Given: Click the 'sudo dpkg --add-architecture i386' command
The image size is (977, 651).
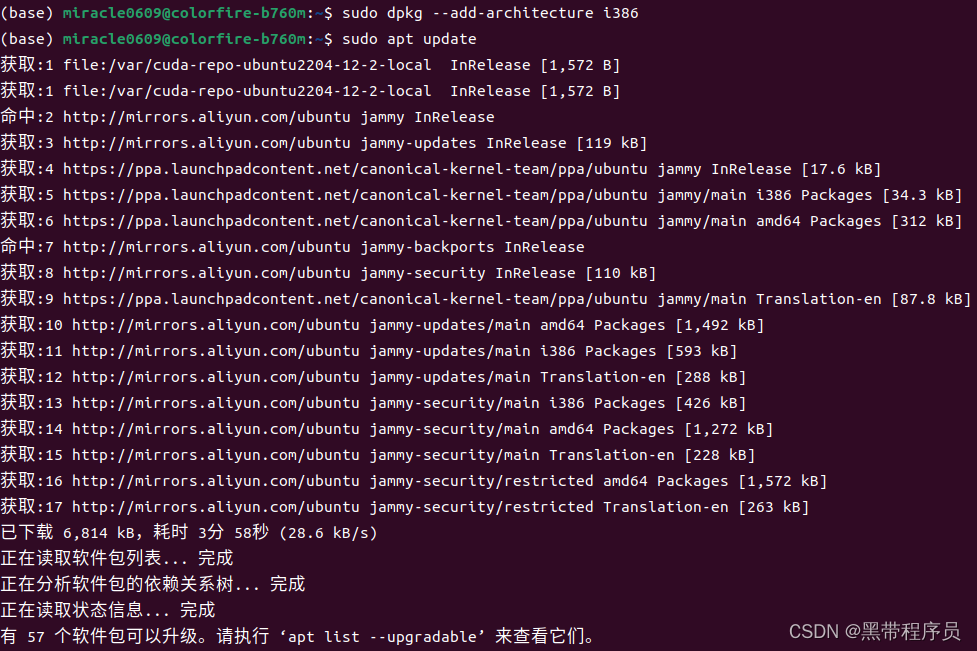Looking at the screenshot, I should coord(490,13).
